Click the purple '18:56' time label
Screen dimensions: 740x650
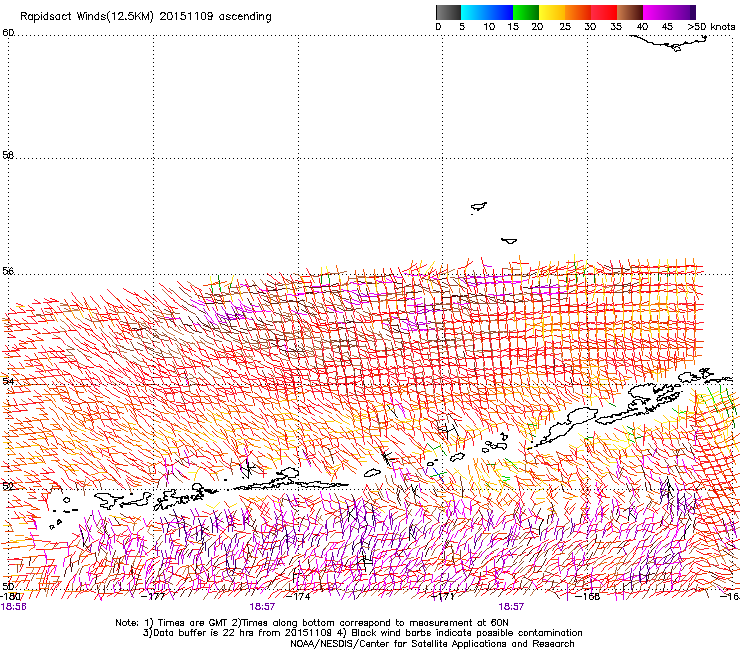[x=13, y=607]
